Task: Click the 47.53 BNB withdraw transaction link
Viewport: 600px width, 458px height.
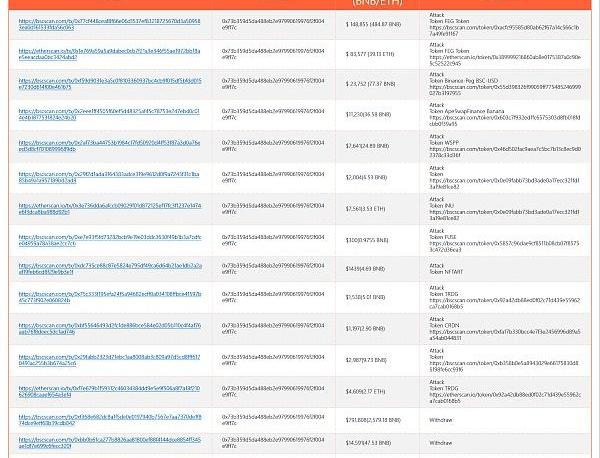Action: (109, 442)
